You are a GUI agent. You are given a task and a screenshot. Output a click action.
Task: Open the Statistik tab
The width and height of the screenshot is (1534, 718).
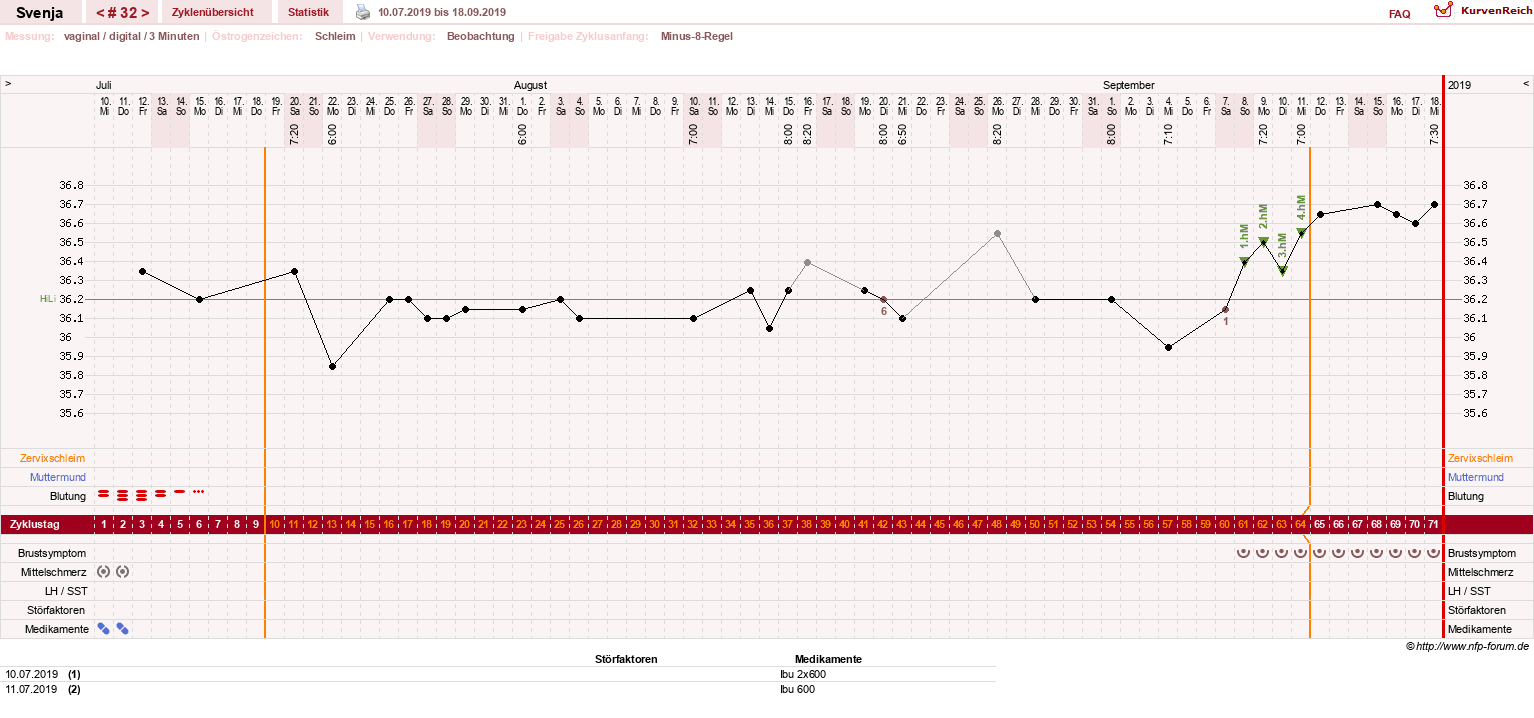(308, 12)
